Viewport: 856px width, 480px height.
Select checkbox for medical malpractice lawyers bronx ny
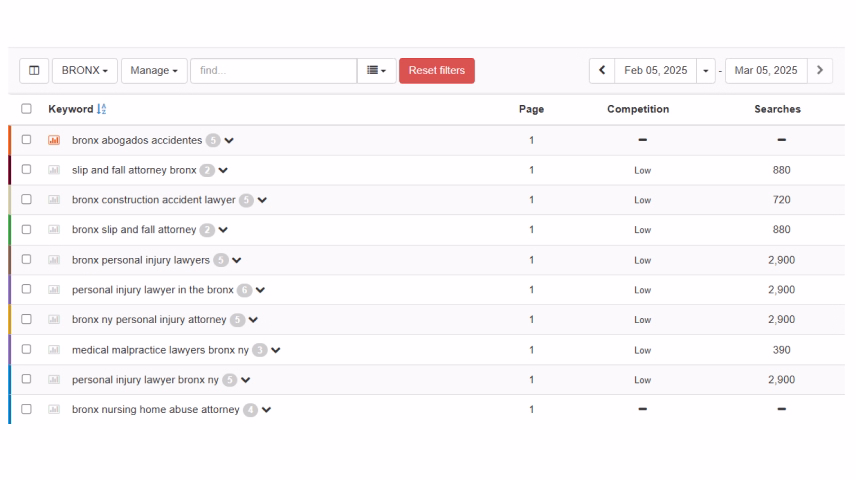[x=26, y=349]
